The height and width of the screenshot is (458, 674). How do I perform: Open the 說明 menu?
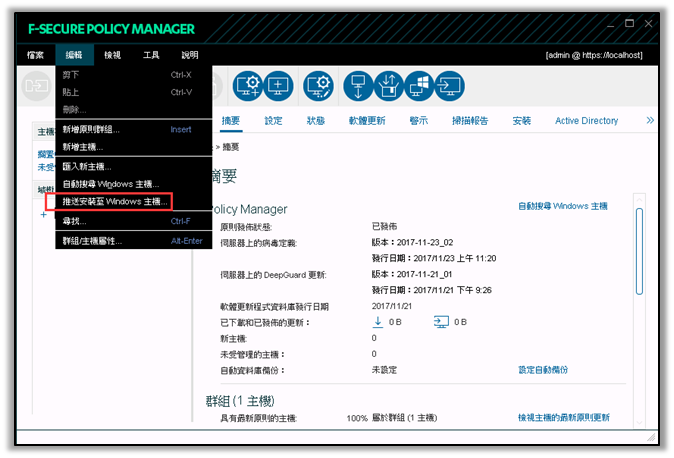point(190,55)
